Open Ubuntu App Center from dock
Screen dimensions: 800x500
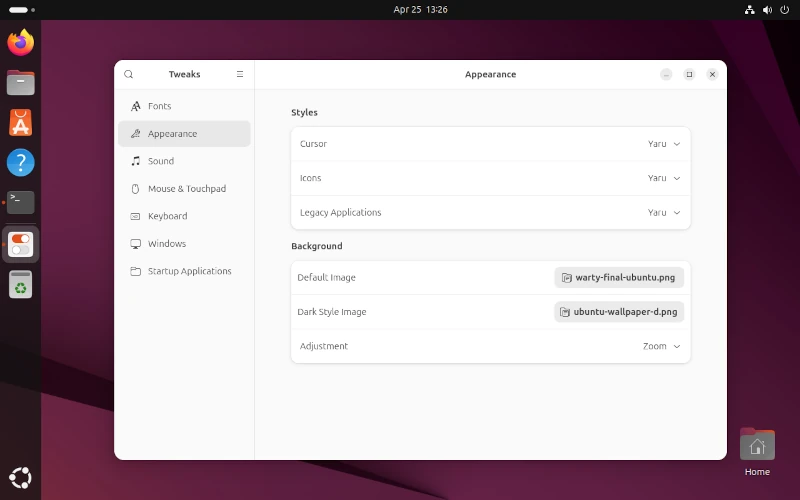20,122
